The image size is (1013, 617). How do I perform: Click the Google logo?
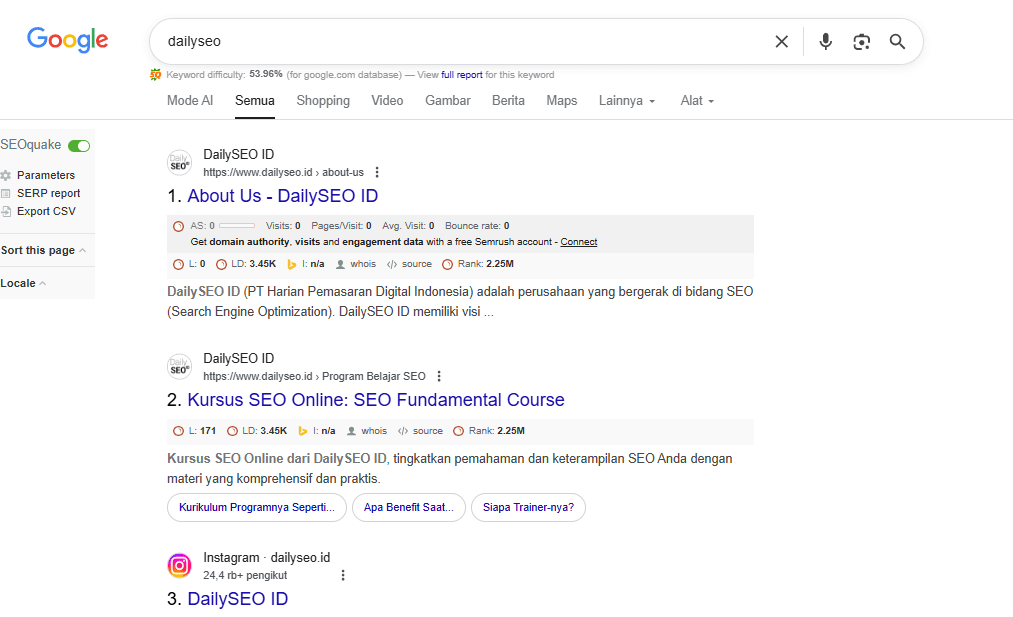click(x=67, y=40)
